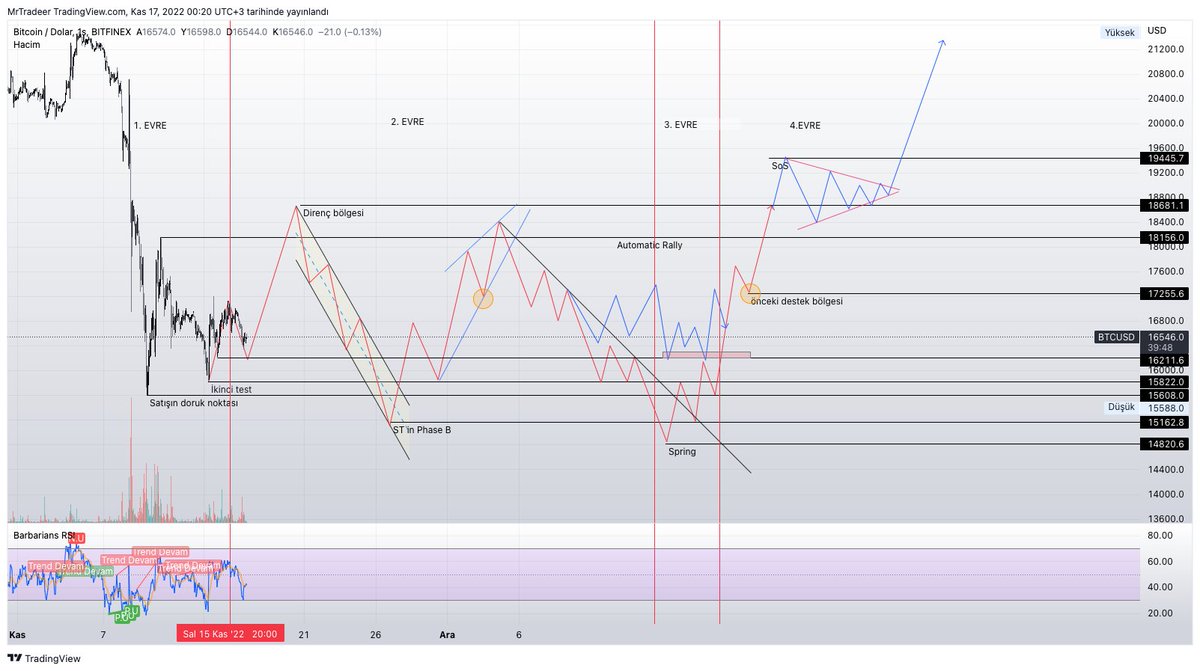Screen dimensions: 1200x671
Task: Select the Satışın doruk noktası annotation
Action: [193, 402]
